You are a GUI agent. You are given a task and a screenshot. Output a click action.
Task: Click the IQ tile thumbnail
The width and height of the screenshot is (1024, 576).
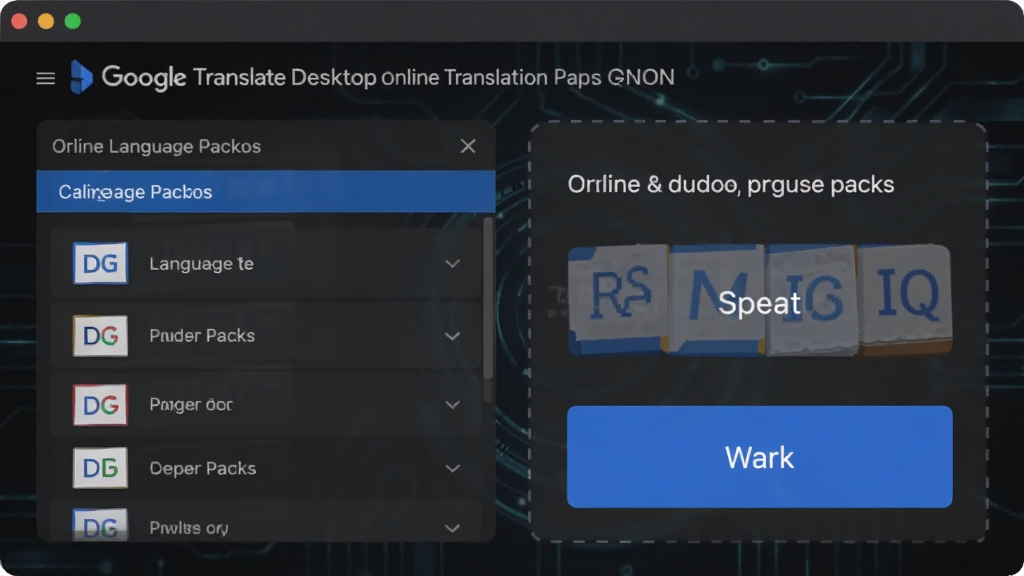tap(905, 299)
